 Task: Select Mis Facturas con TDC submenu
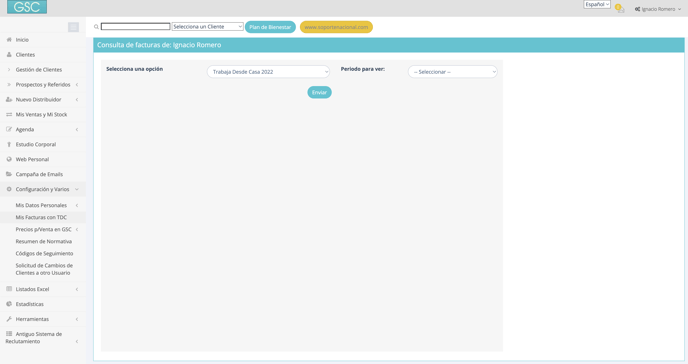(41, 217)
